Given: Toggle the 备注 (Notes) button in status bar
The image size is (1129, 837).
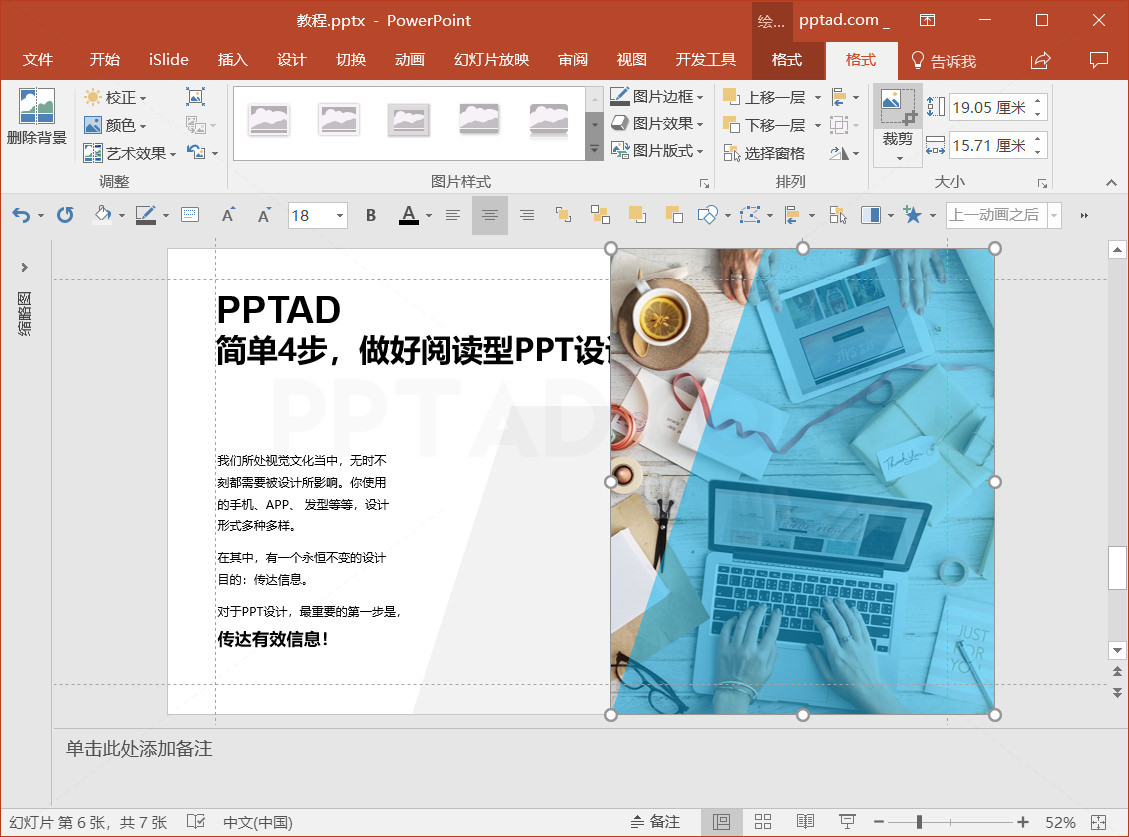Looking at the screenshot, I should 655,822.
